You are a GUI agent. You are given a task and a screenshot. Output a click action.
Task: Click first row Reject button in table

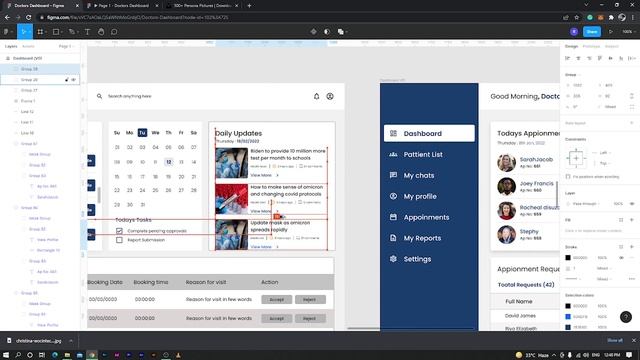(309, 300)
